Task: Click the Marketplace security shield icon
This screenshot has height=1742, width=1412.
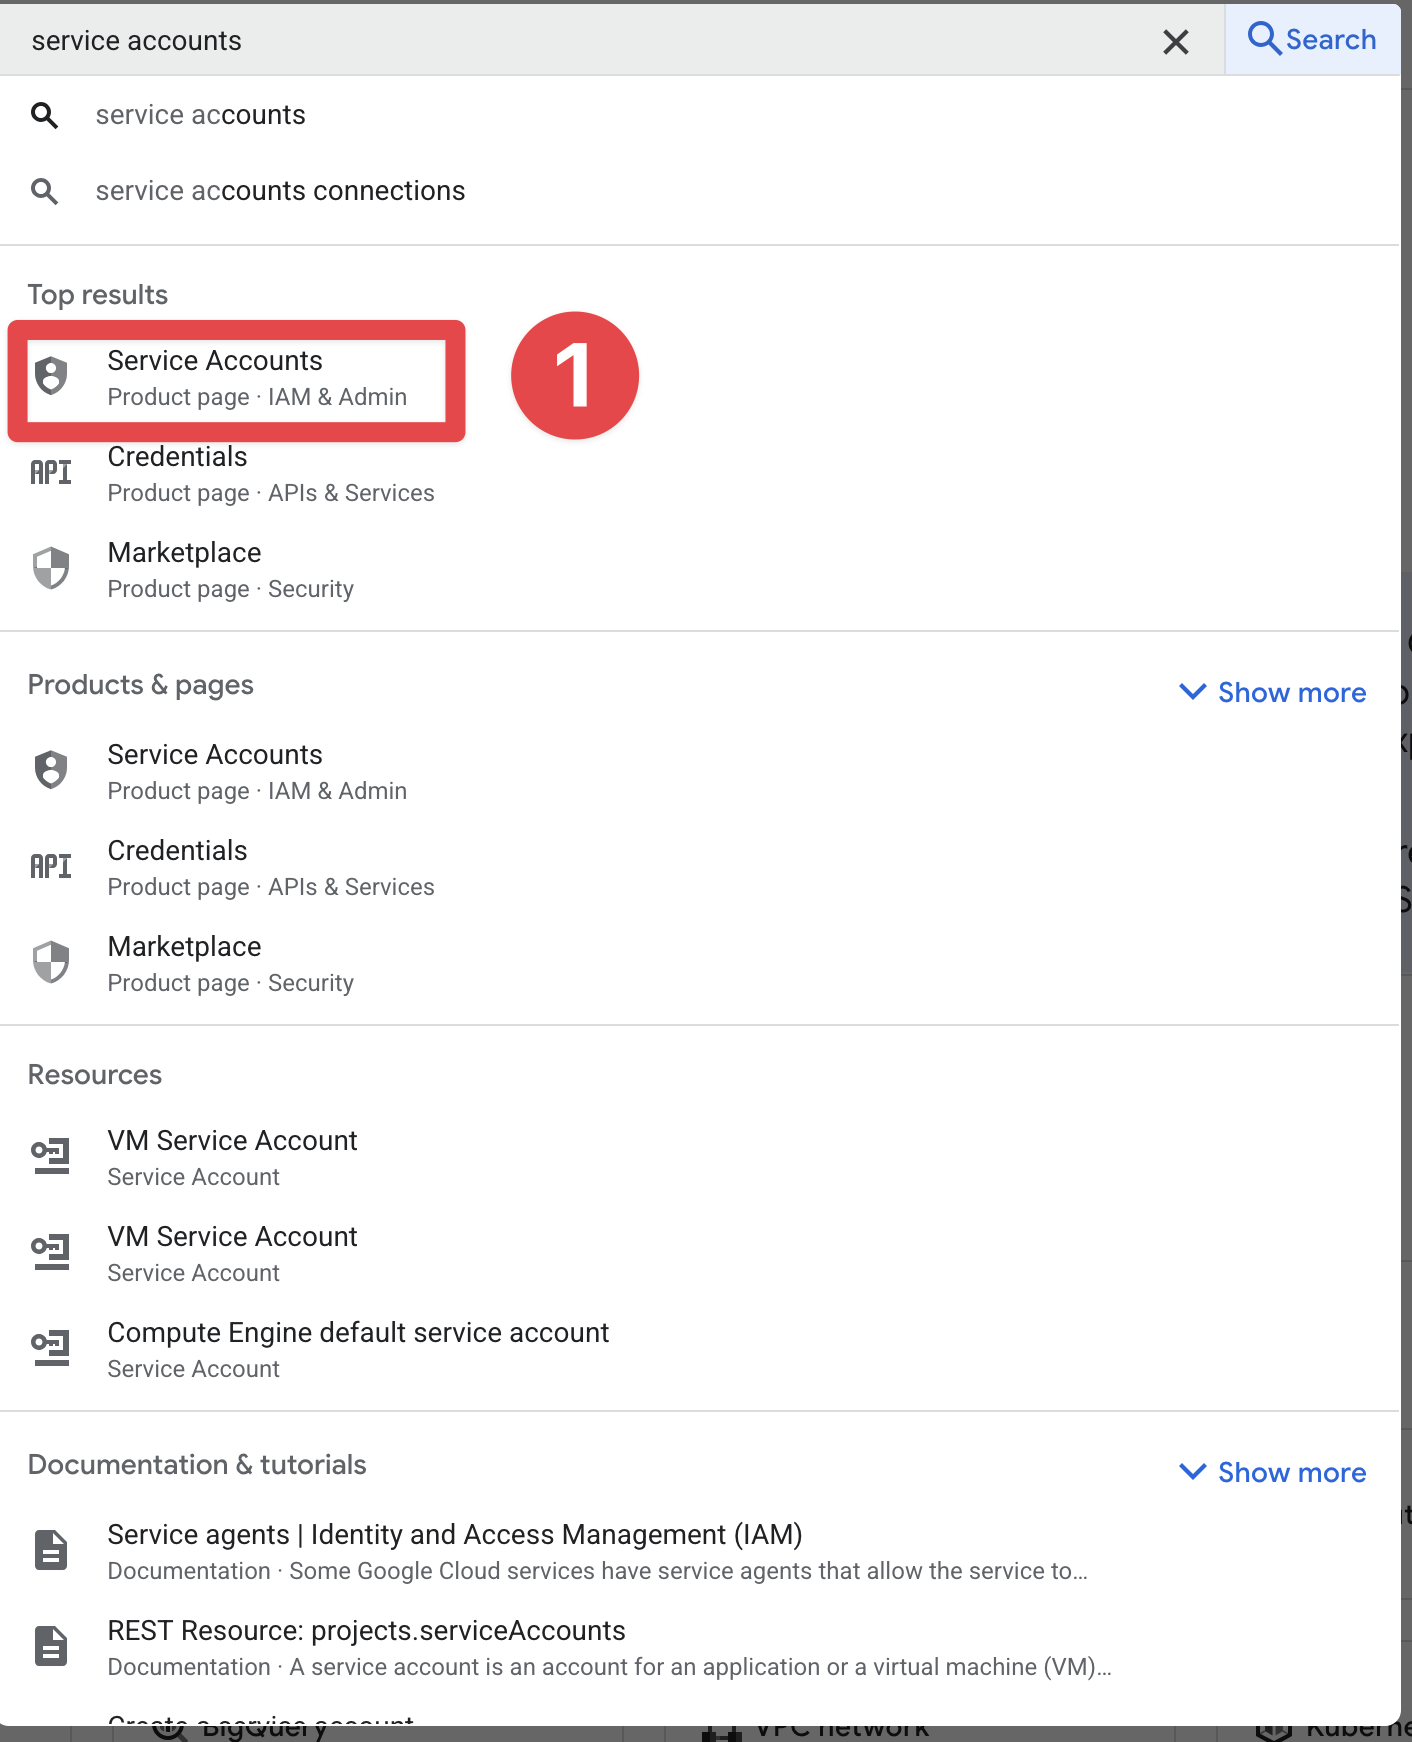Action: coord(50,567)
